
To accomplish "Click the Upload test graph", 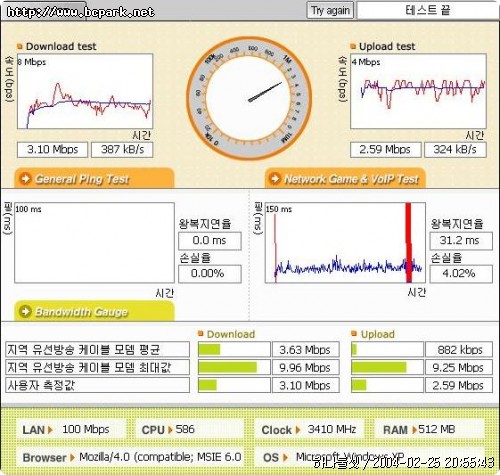I will (418, 91).
